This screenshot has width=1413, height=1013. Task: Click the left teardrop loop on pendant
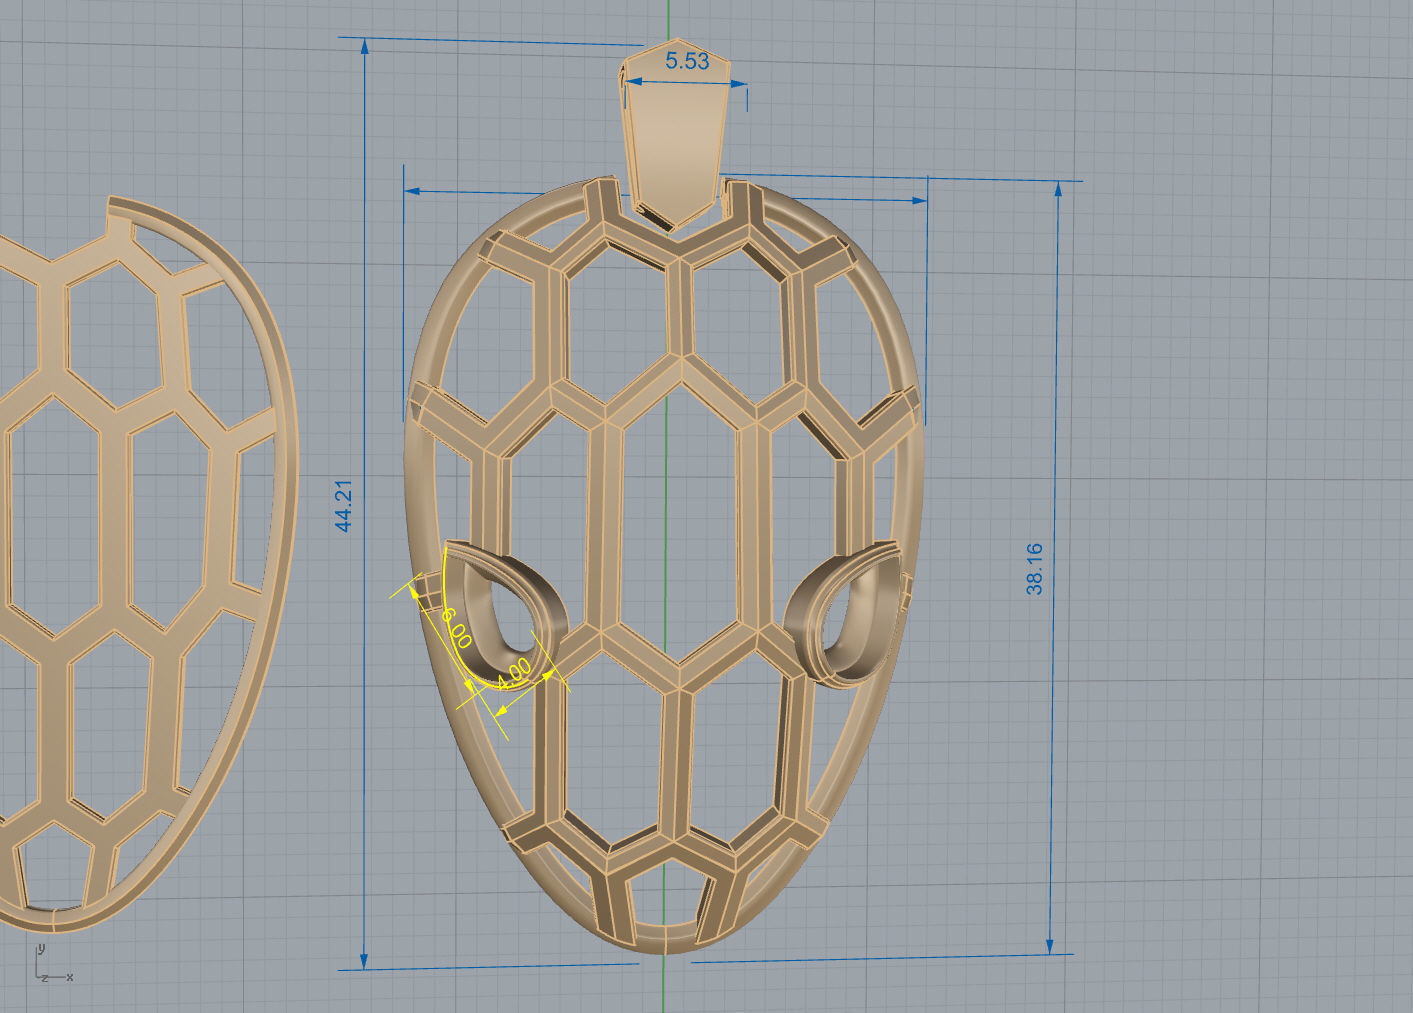pyautogui.click(x=503, y=613)
